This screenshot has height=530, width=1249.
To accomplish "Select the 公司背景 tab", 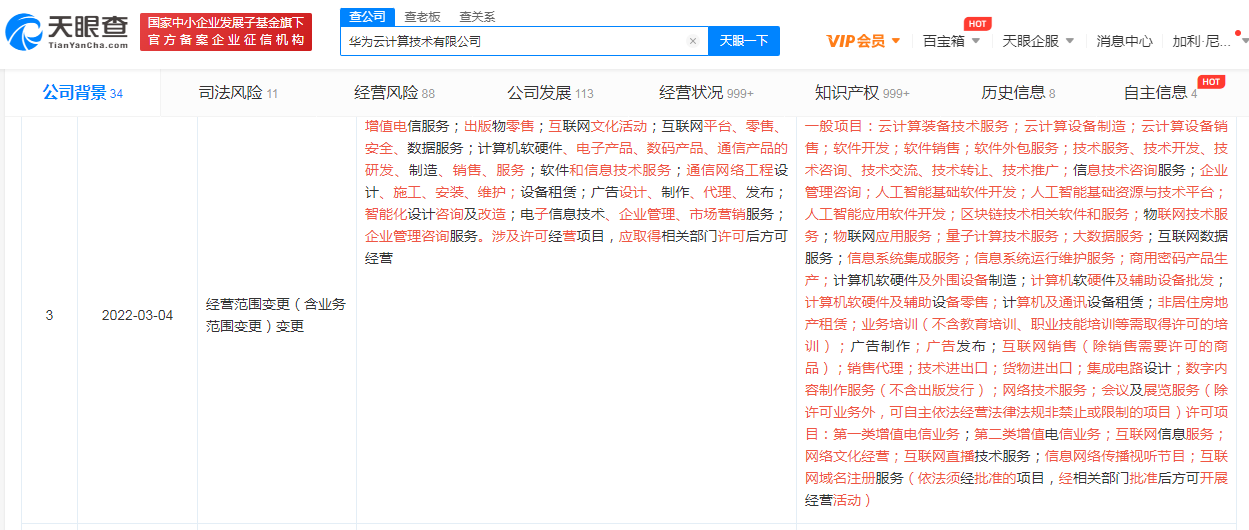I will coord(82,93).
